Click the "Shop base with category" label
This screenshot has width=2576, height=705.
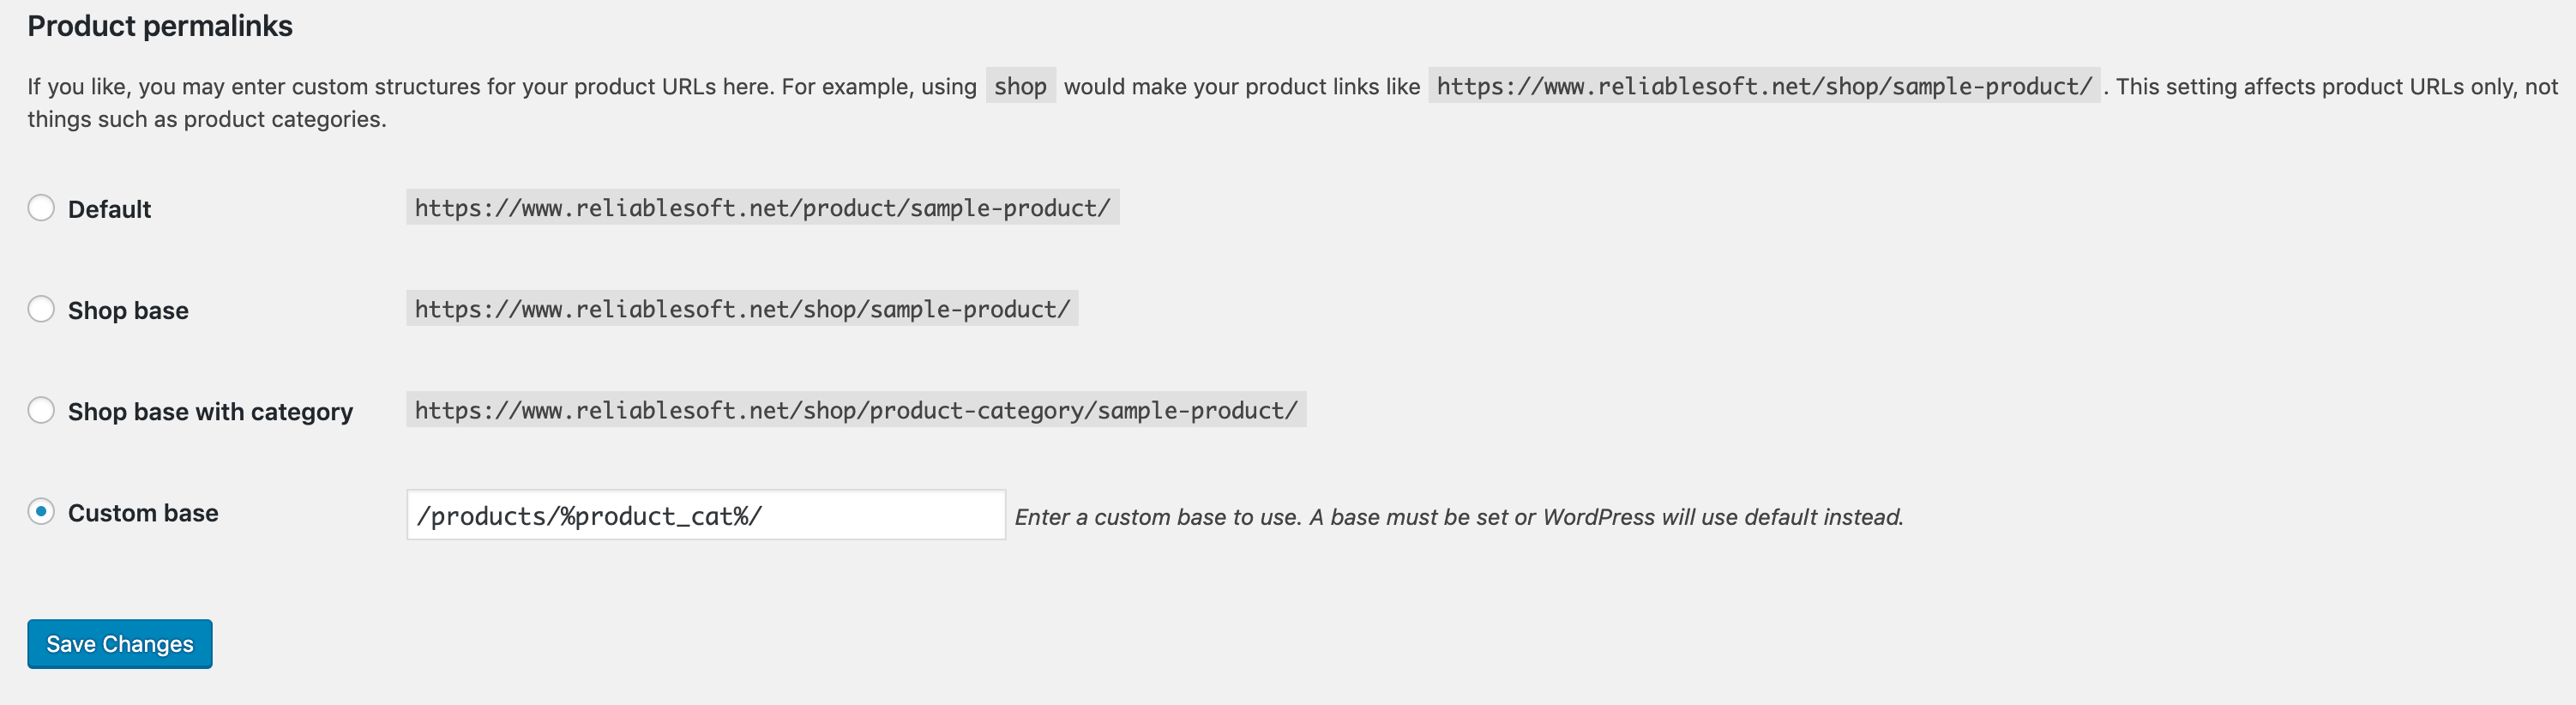point(210,411)
